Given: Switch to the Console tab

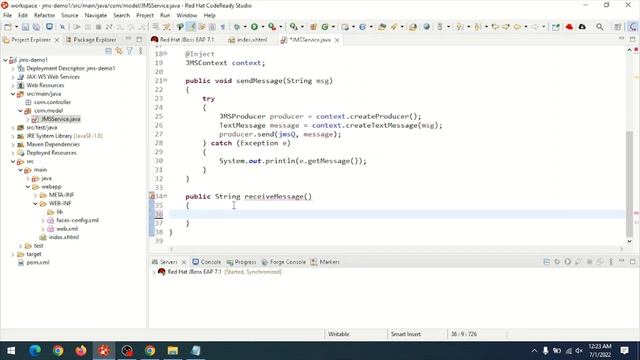Looking at the screenshot, I should (x=207, y=262).
